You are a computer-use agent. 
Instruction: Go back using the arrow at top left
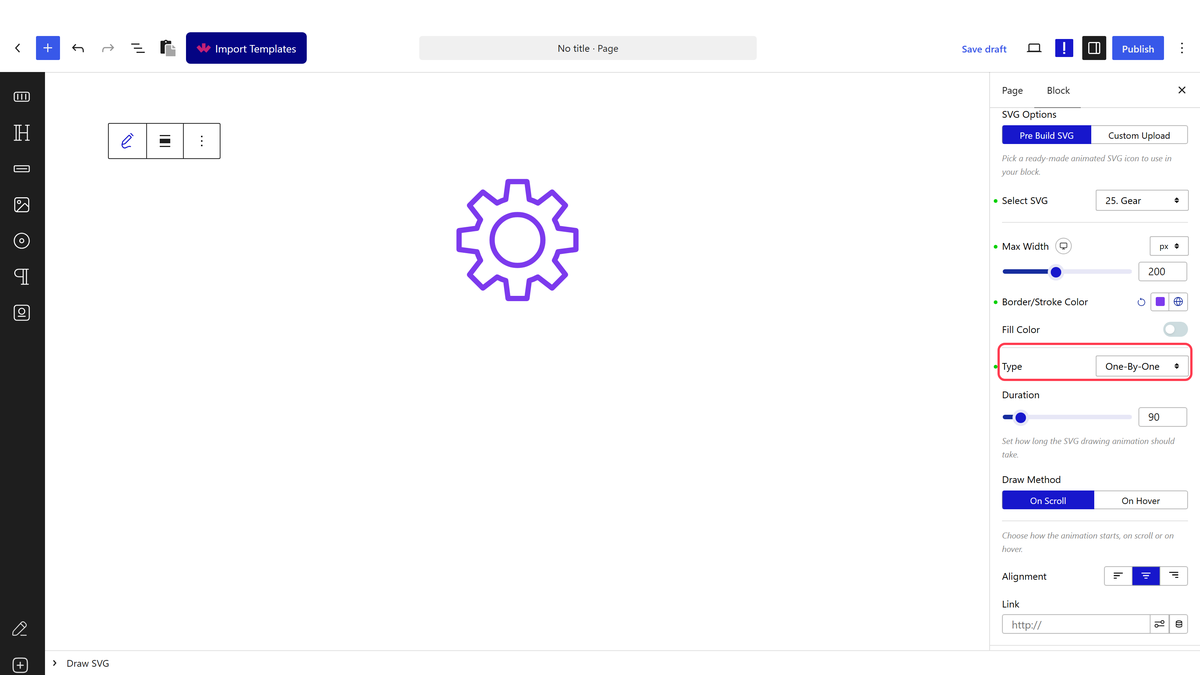click(x=17, y=48)
